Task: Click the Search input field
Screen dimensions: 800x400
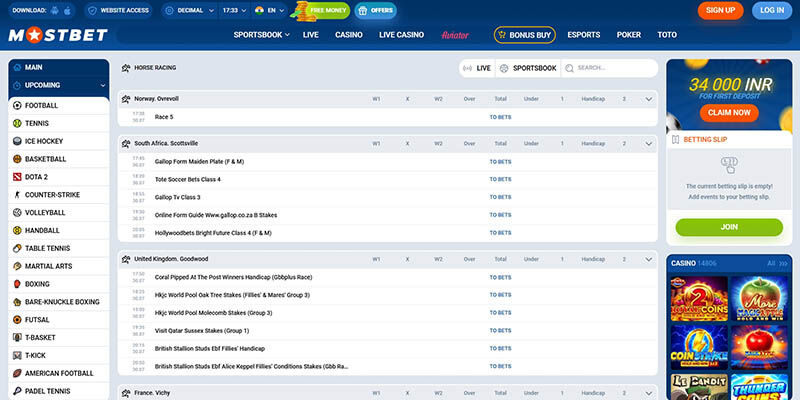Action: [x=610, y=68]
